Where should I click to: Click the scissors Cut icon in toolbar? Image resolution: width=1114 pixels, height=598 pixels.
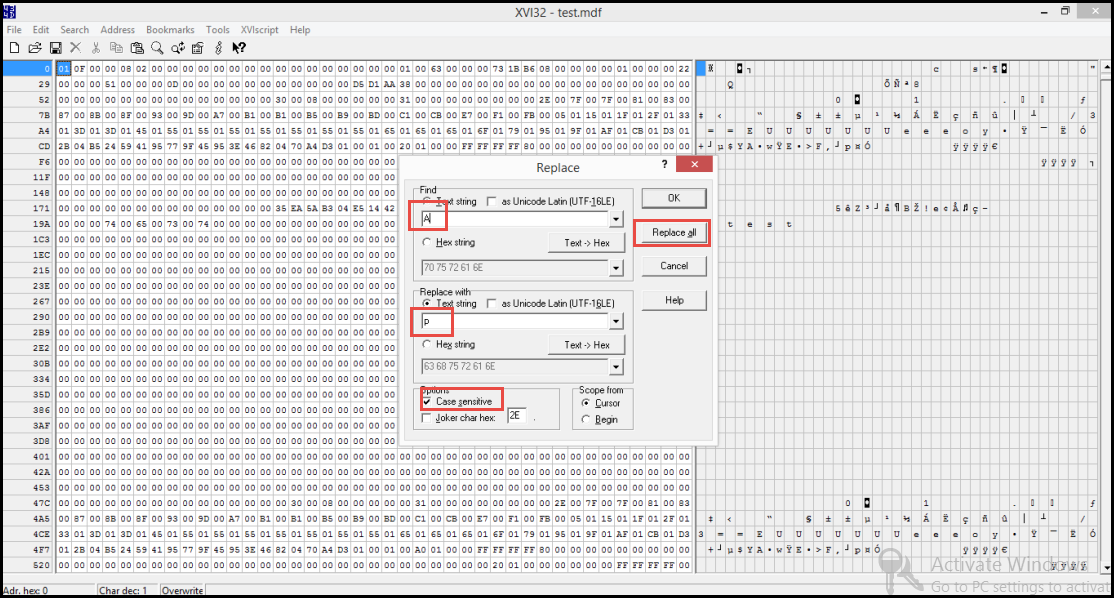coord(96,47)
